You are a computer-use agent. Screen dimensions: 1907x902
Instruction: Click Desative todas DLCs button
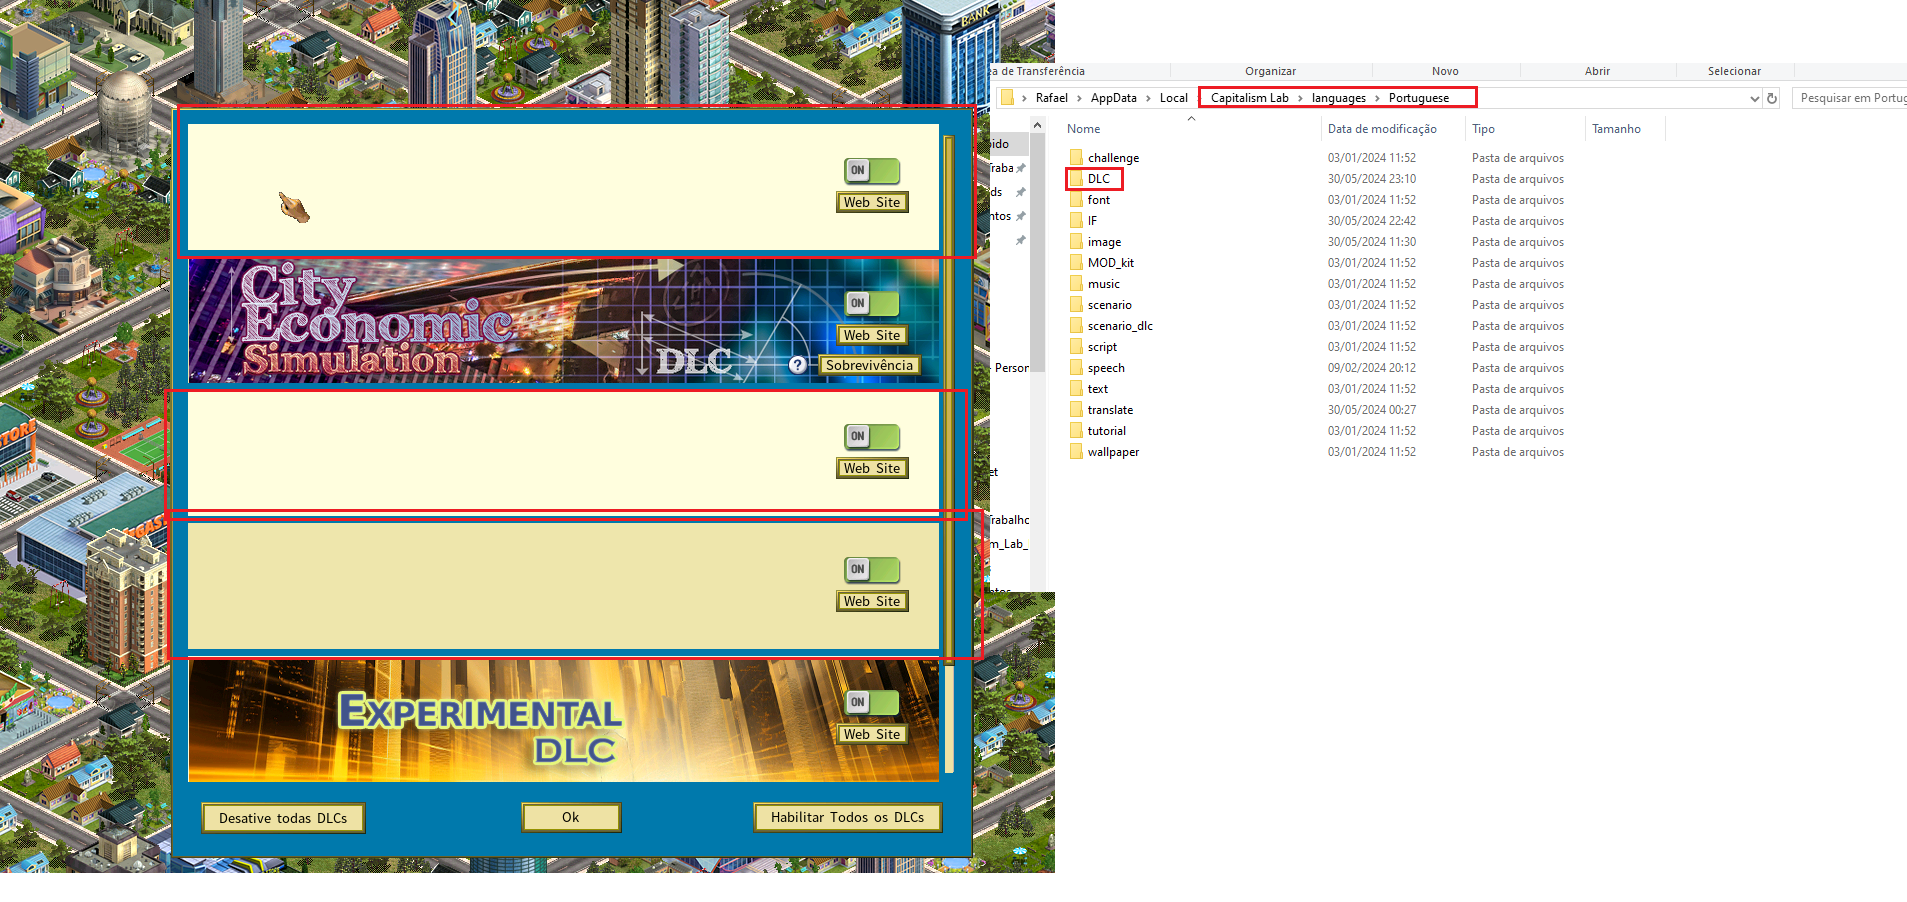click(x=283, y=818)
